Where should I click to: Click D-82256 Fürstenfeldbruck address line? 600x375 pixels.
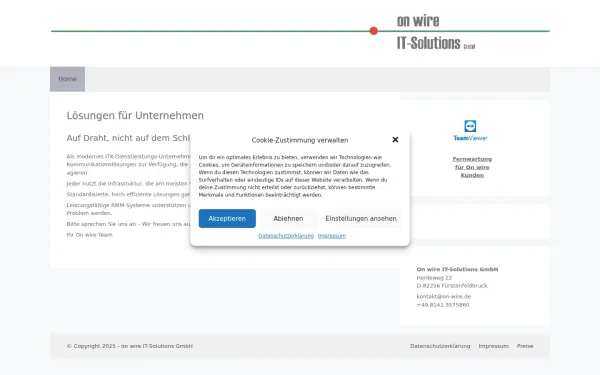452,285
